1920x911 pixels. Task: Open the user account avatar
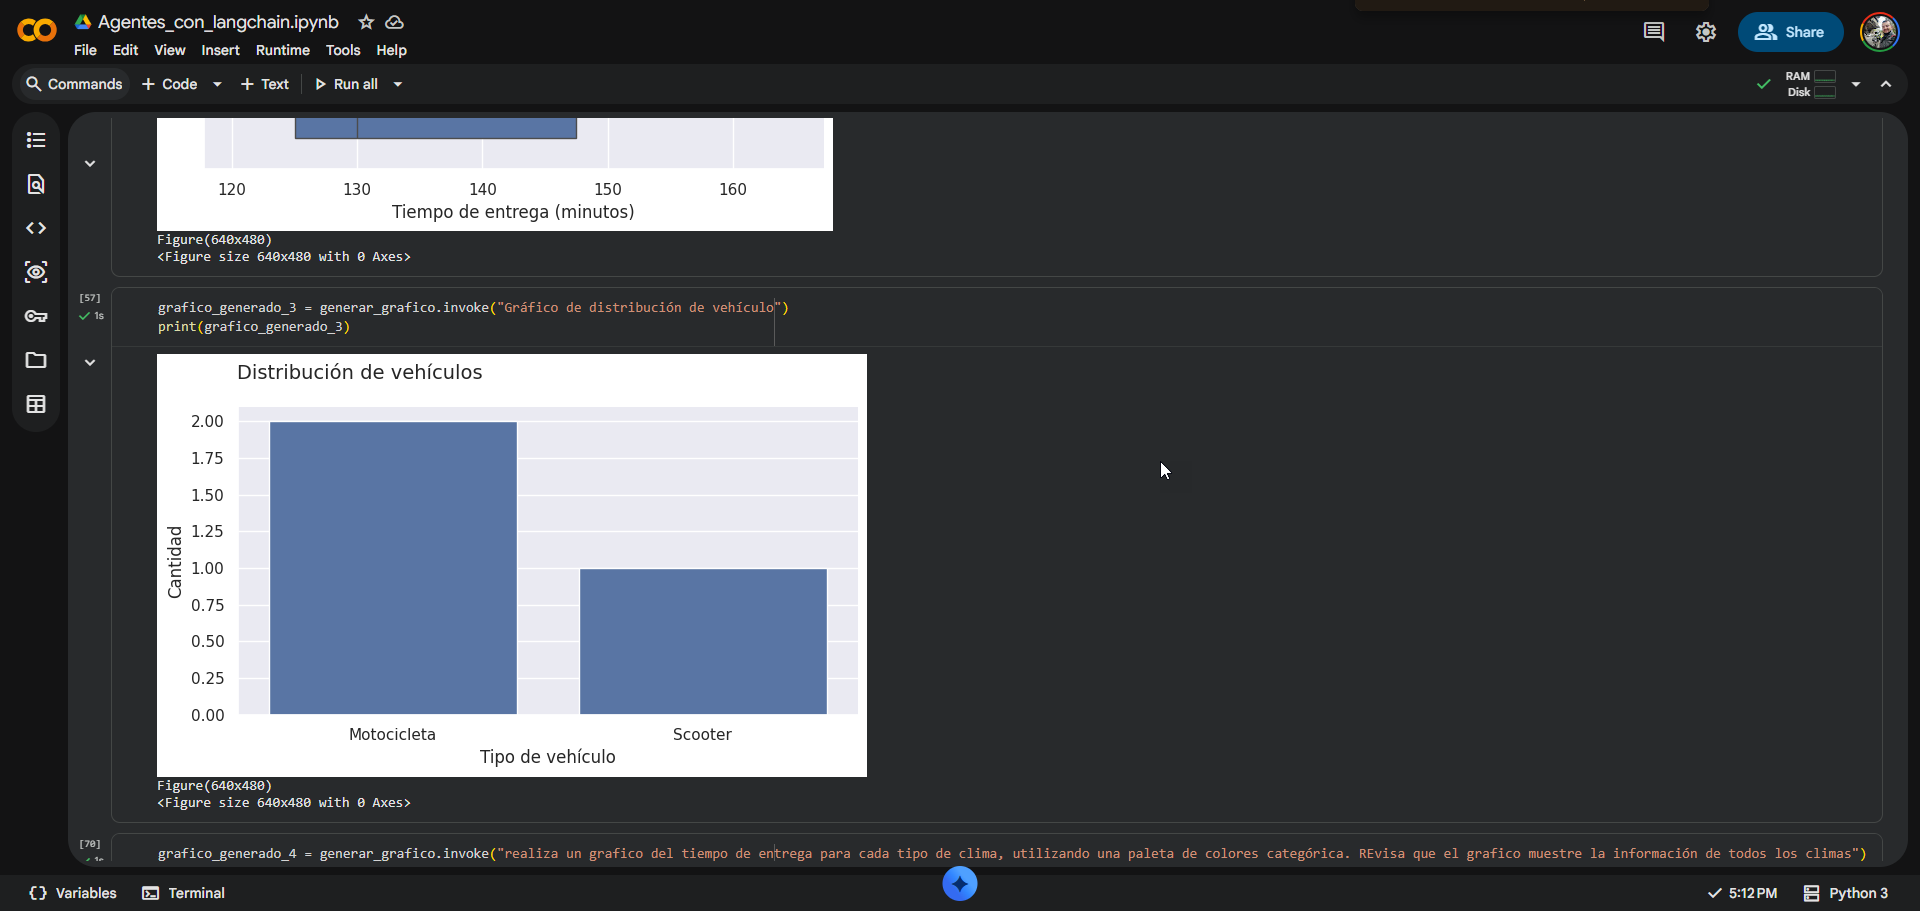[x=1880, y=32]
